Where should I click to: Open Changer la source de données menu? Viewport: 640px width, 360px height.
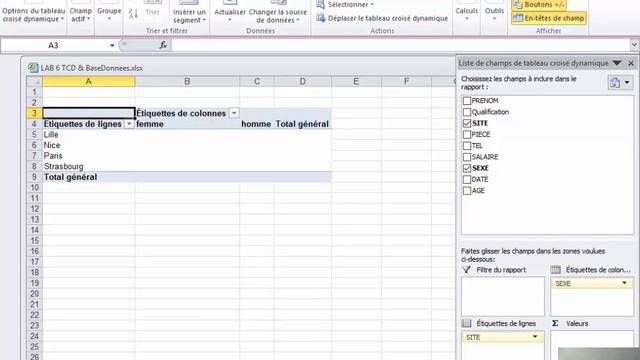point(278,16)
